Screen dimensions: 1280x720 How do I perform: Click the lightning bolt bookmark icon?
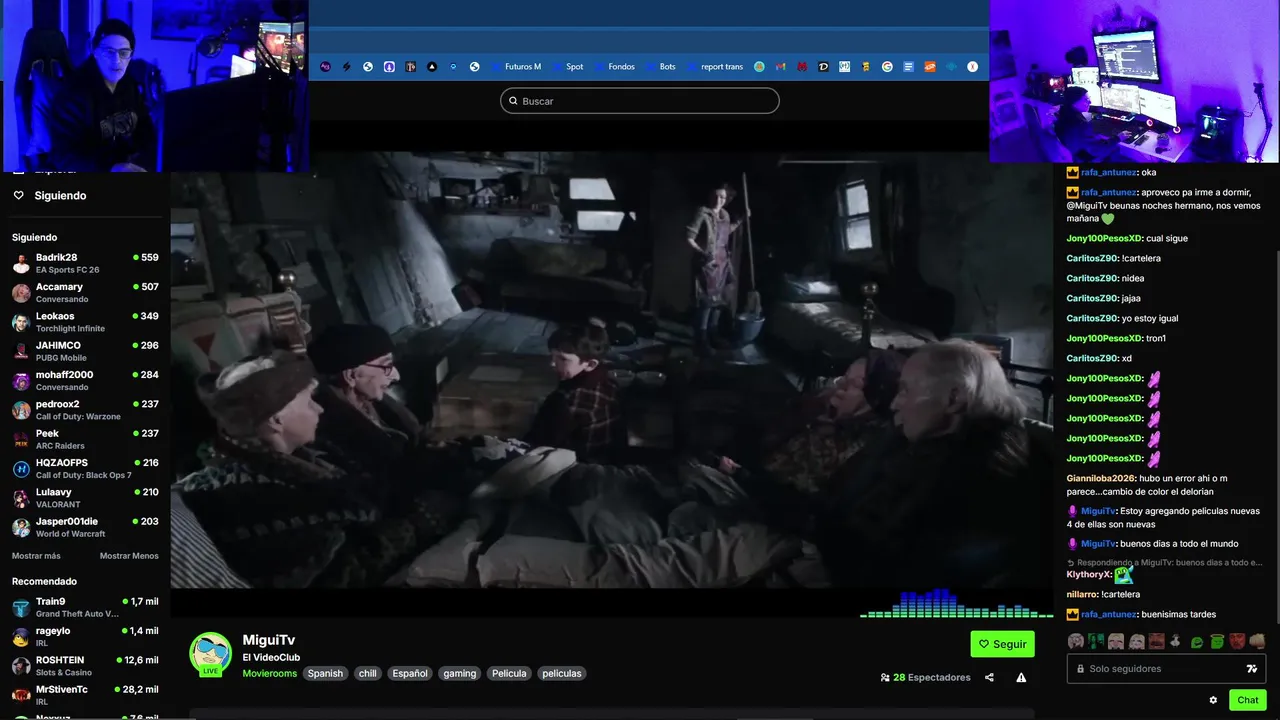tap(347, 67)
